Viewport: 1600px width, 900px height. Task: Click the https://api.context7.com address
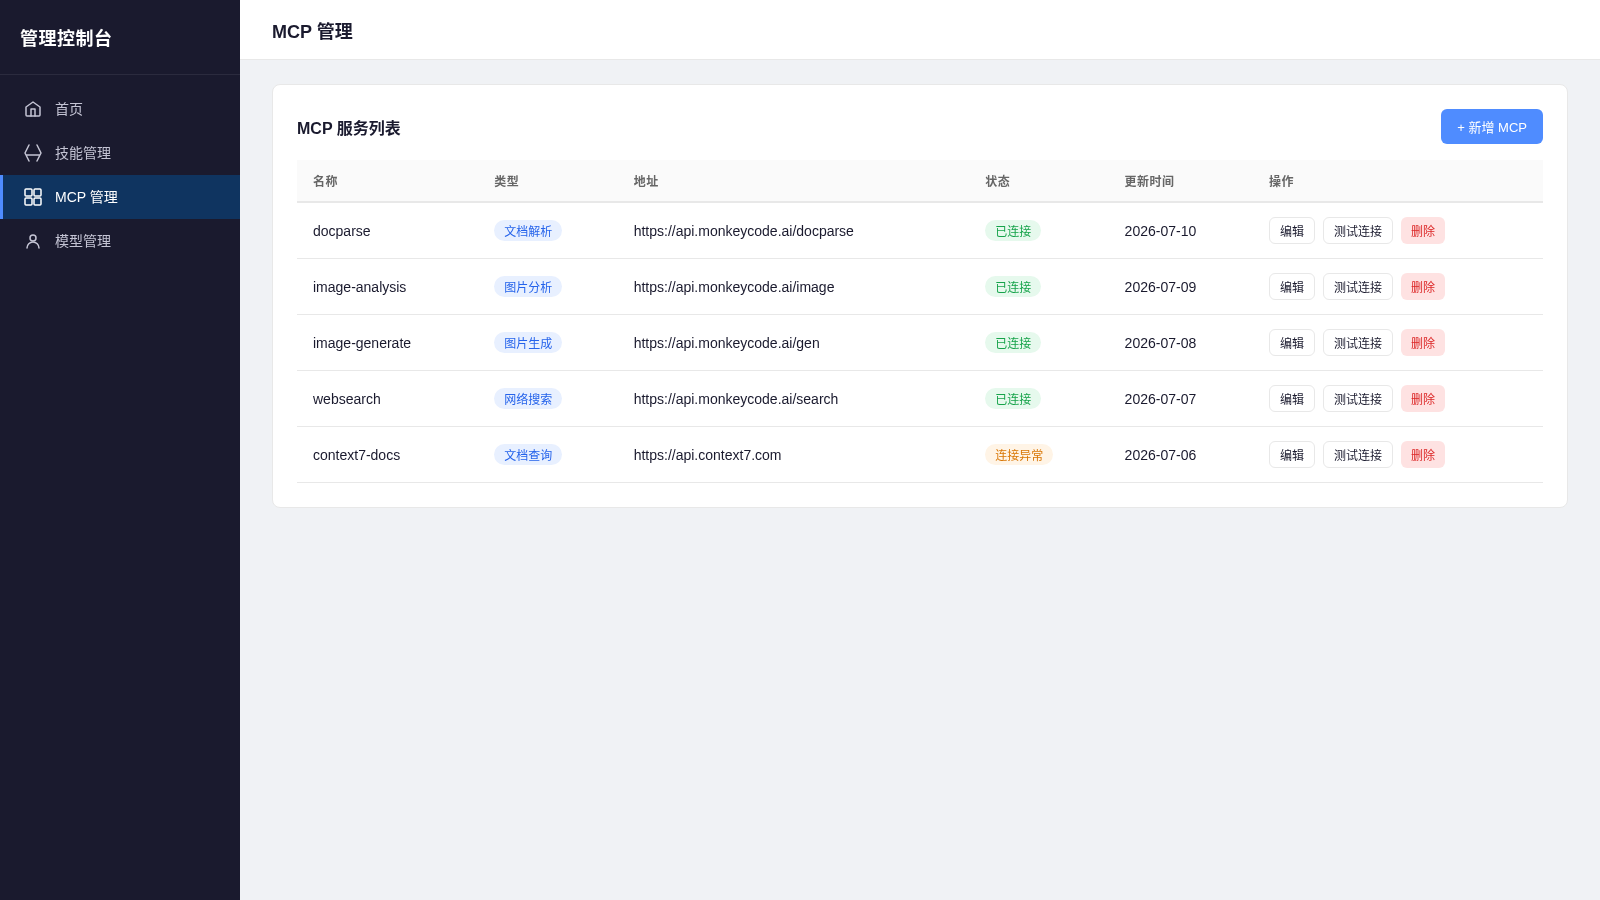708,455
